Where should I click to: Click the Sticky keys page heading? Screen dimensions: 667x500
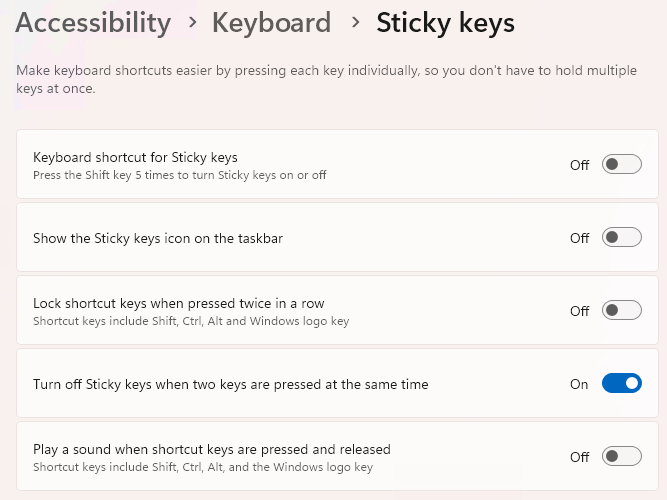pos(445,23)
